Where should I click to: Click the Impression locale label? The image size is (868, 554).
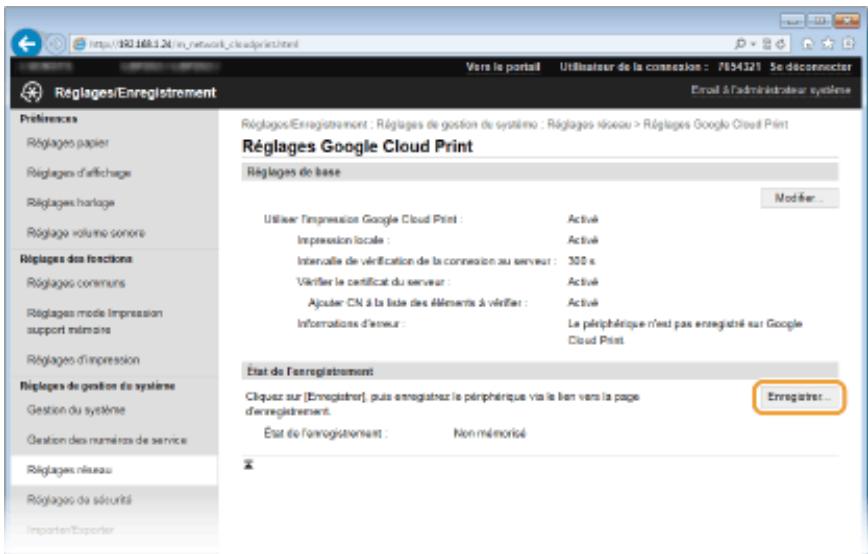[343, 240]
